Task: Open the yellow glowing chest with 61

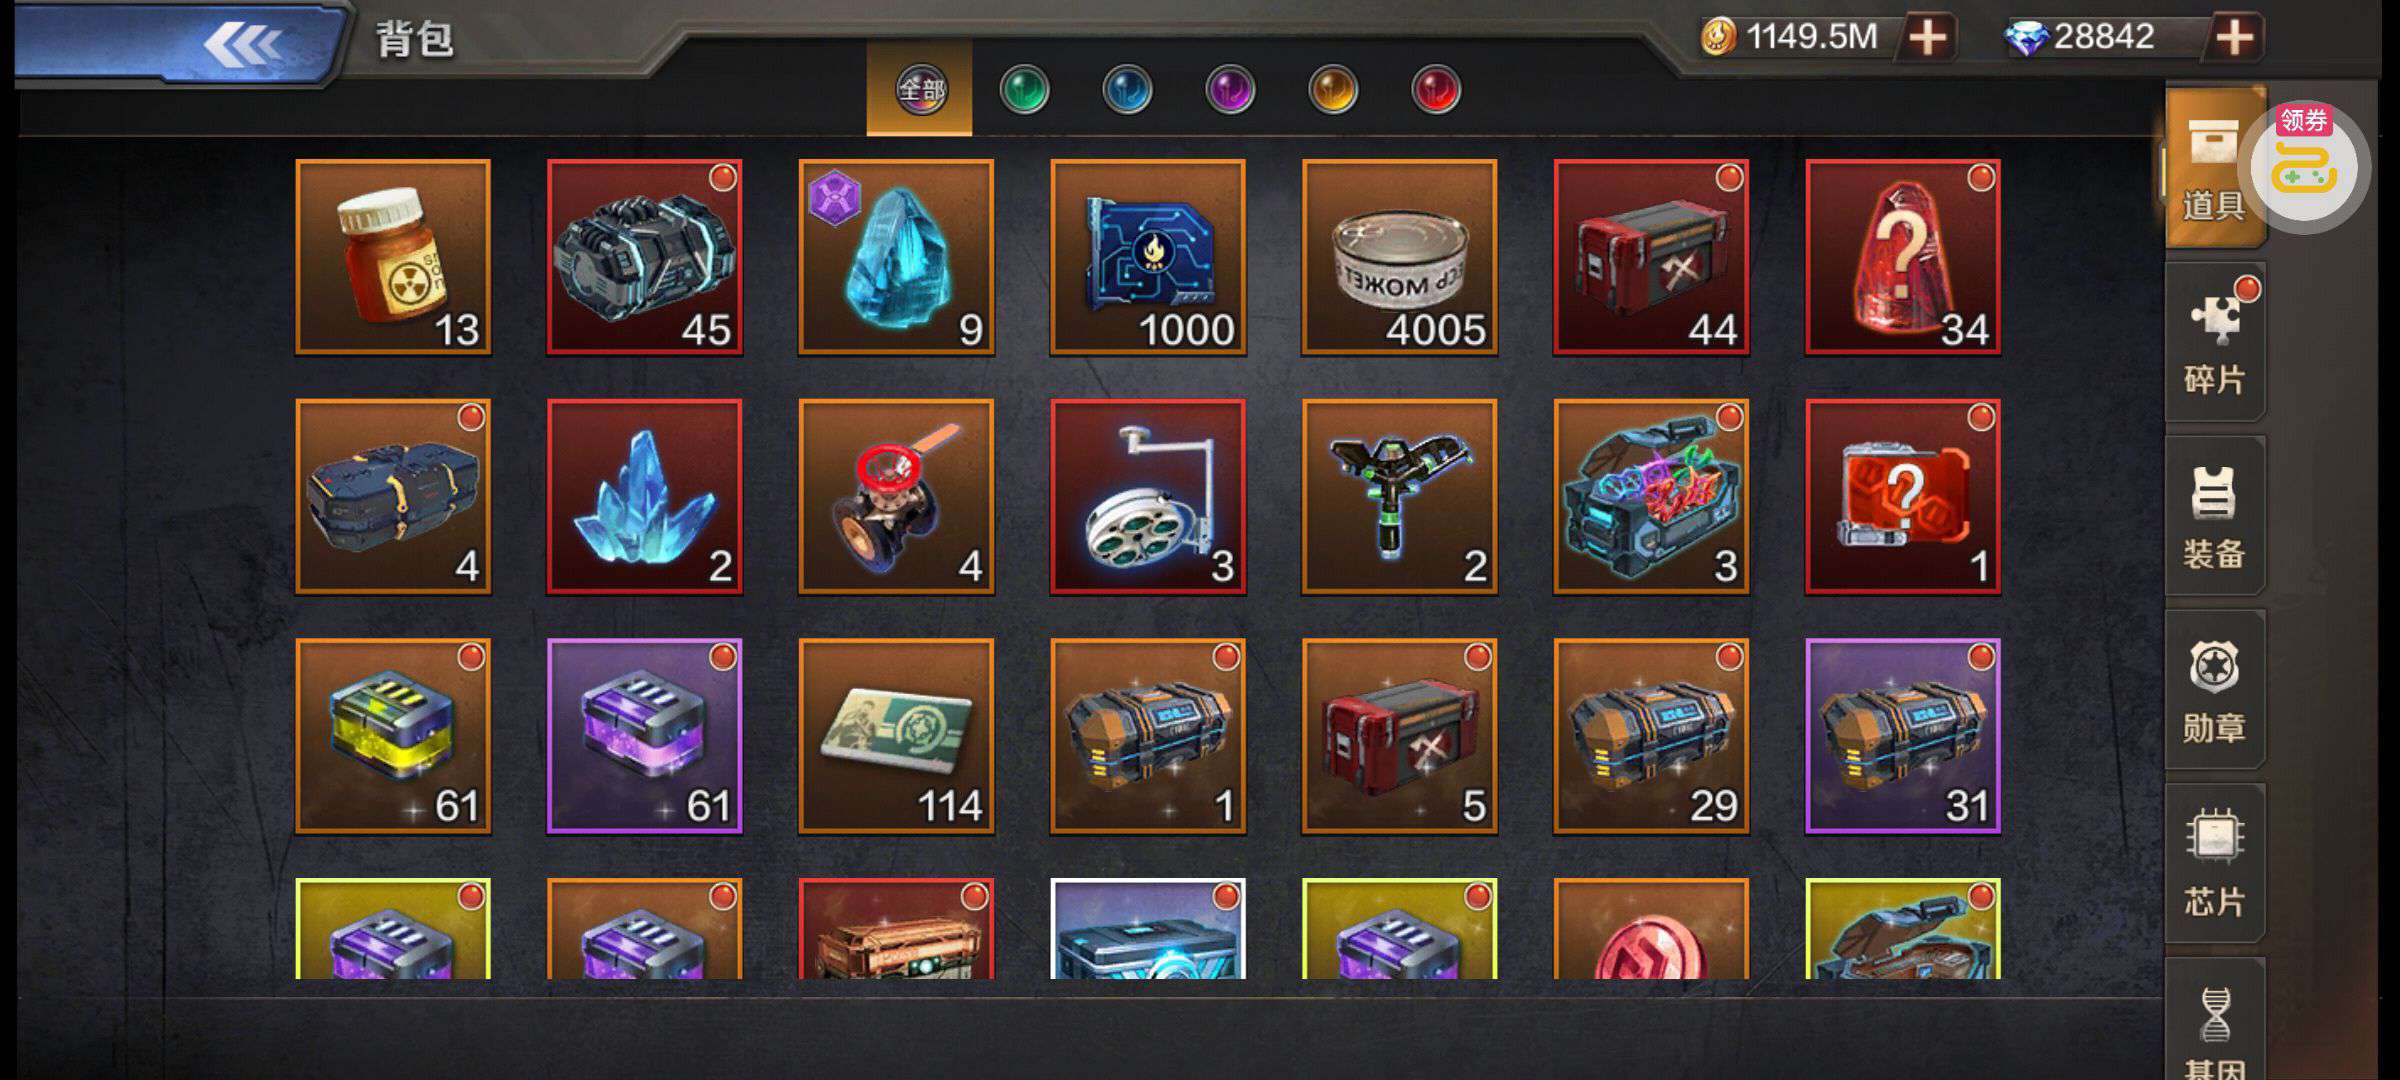Action: coord(393,736)
